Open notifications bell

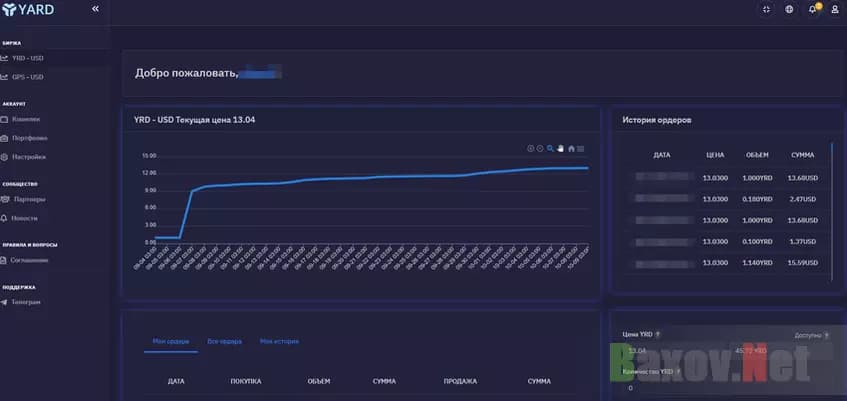(813, 9)
